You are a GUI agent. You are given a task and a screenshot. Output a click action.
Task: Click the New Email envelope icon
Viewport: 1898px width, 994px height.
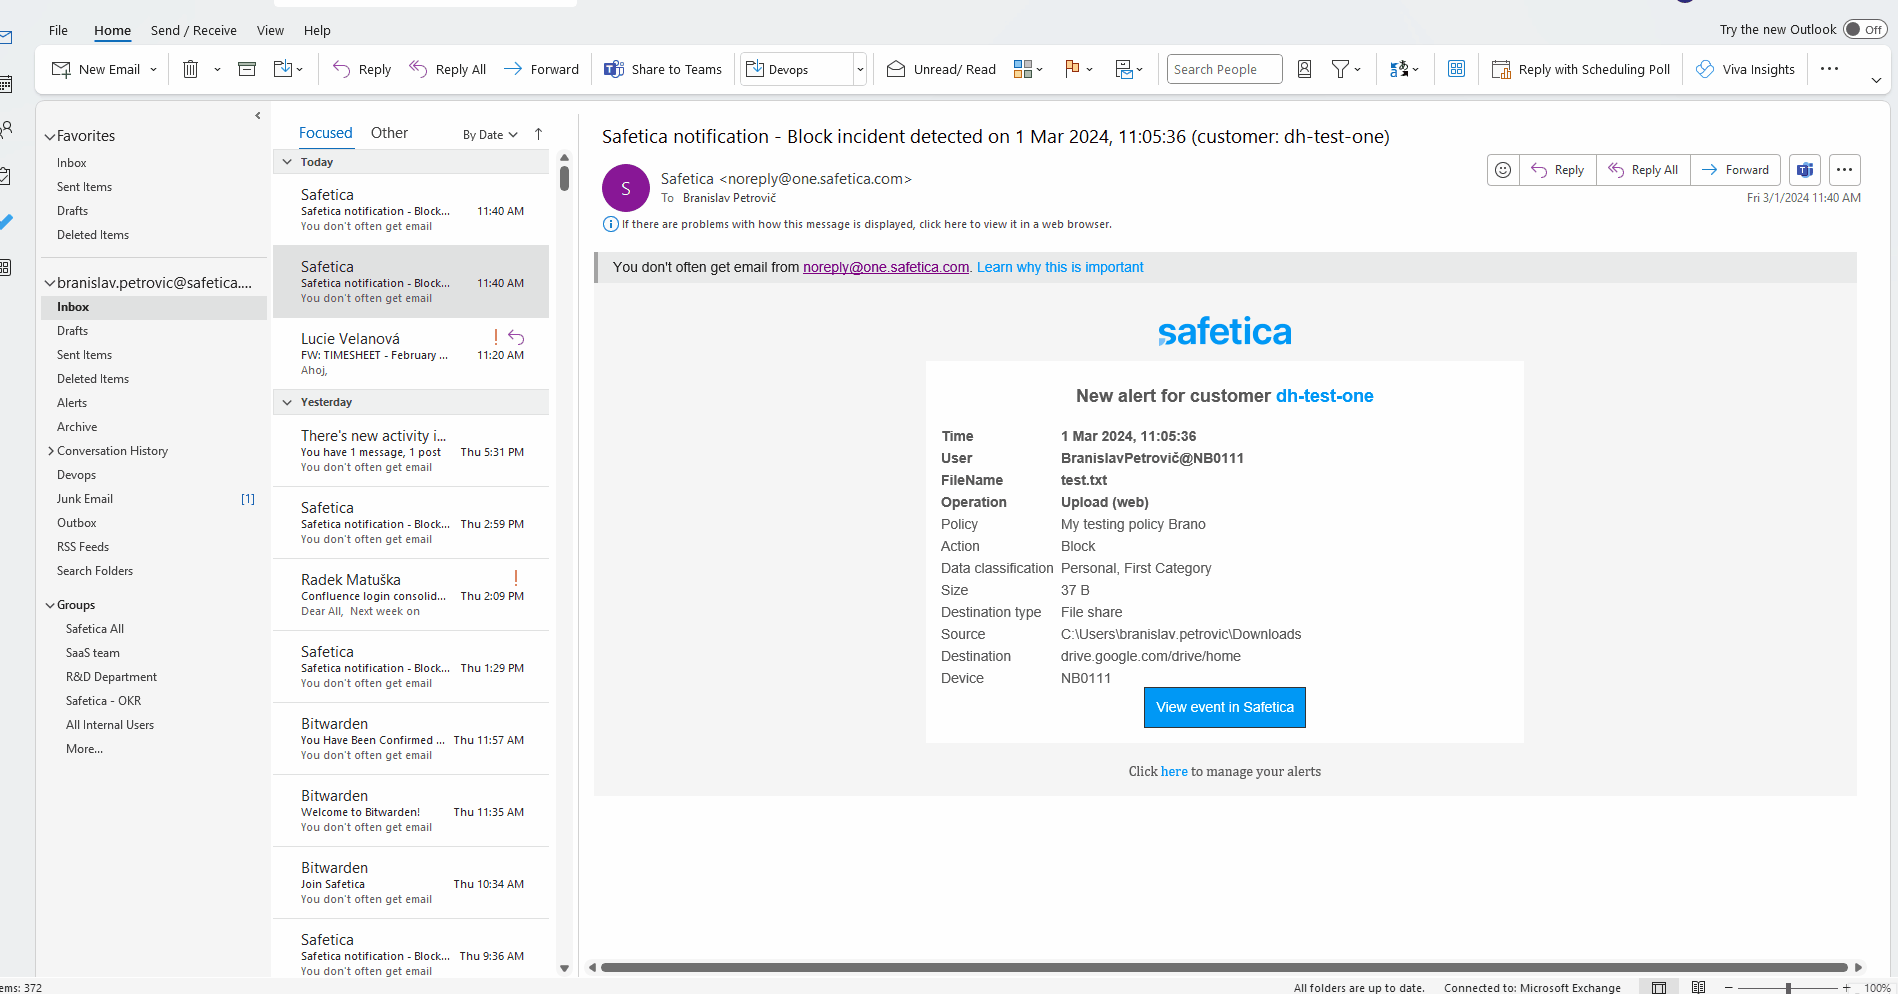point(61,69)
